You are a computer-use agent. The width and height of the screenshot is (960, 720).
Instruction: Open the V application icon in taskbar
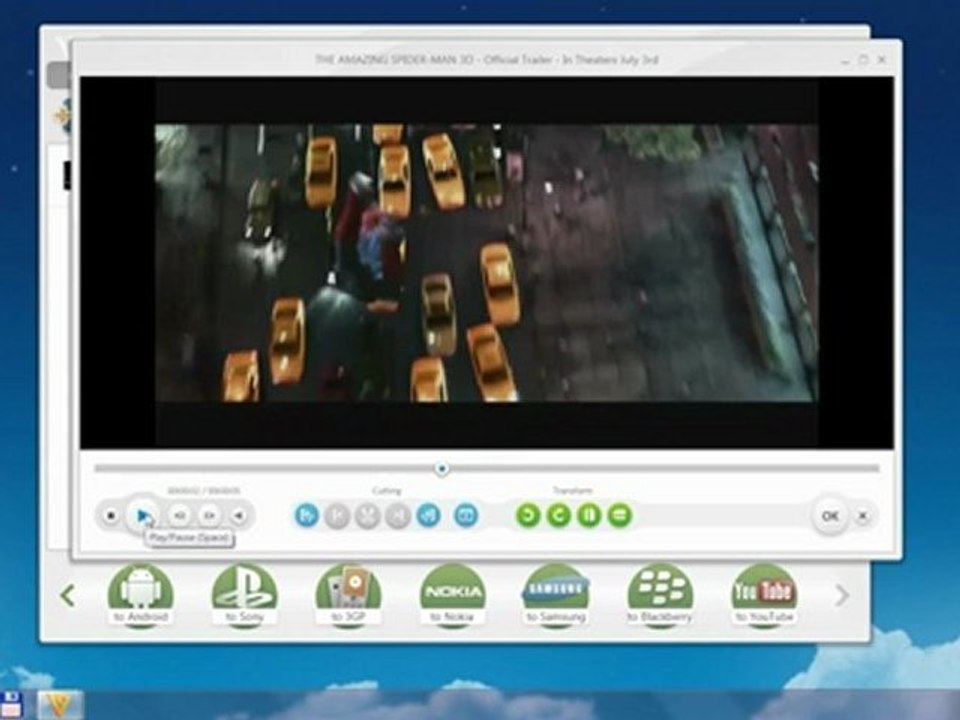point(60,705)
